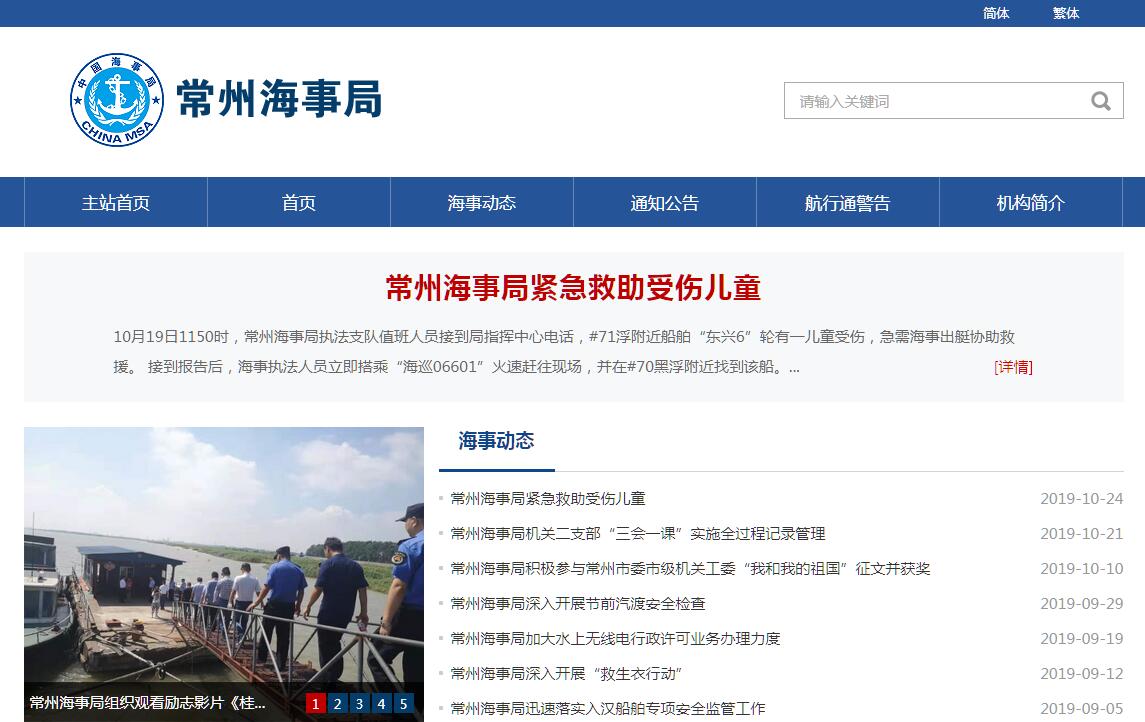Open the 主站首页 menu item
This screenshot has width=1145, height=722.
pos(116,202)
